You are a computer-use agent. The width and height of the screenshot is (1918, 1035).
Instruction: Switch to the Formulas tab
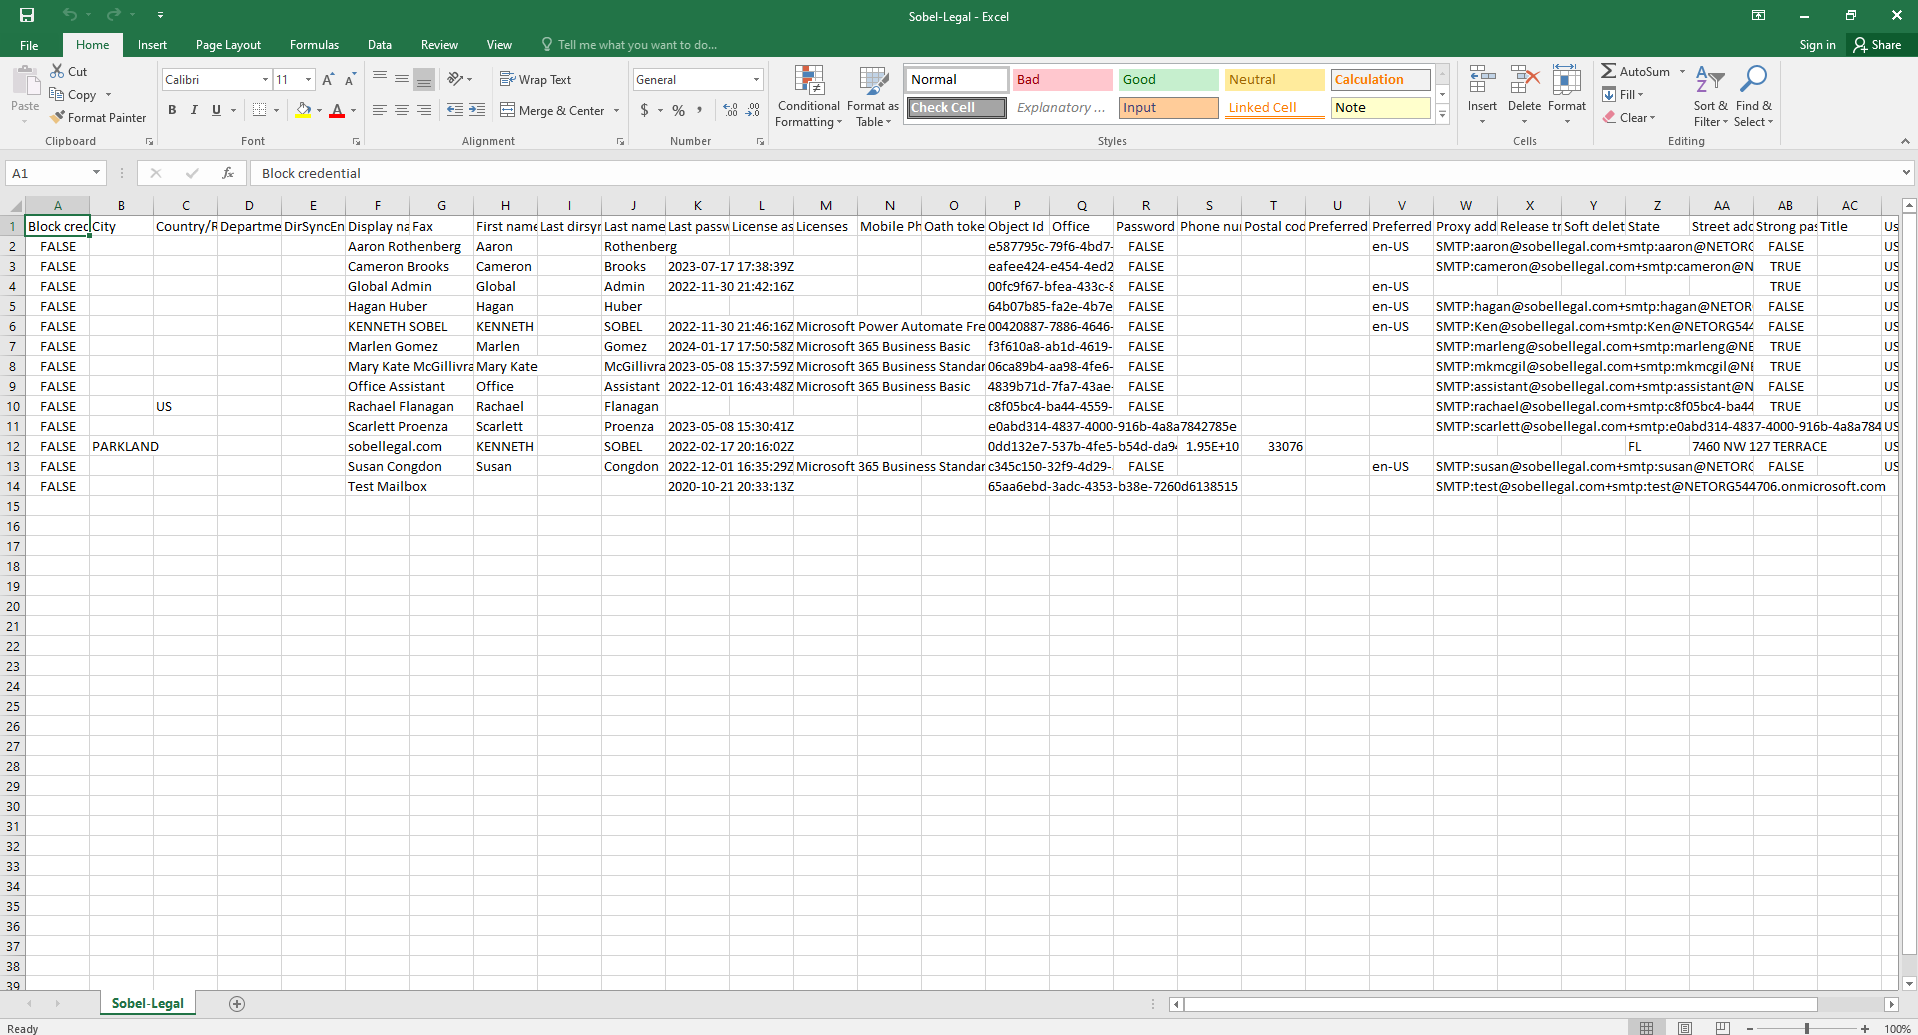coord(314,45)
